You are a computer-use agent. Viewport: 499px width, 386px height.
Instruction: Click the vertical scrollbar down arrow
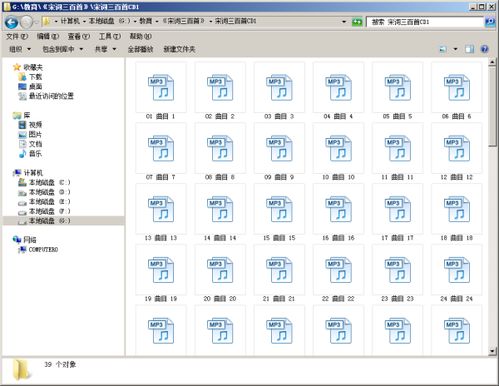coord(492,351)
